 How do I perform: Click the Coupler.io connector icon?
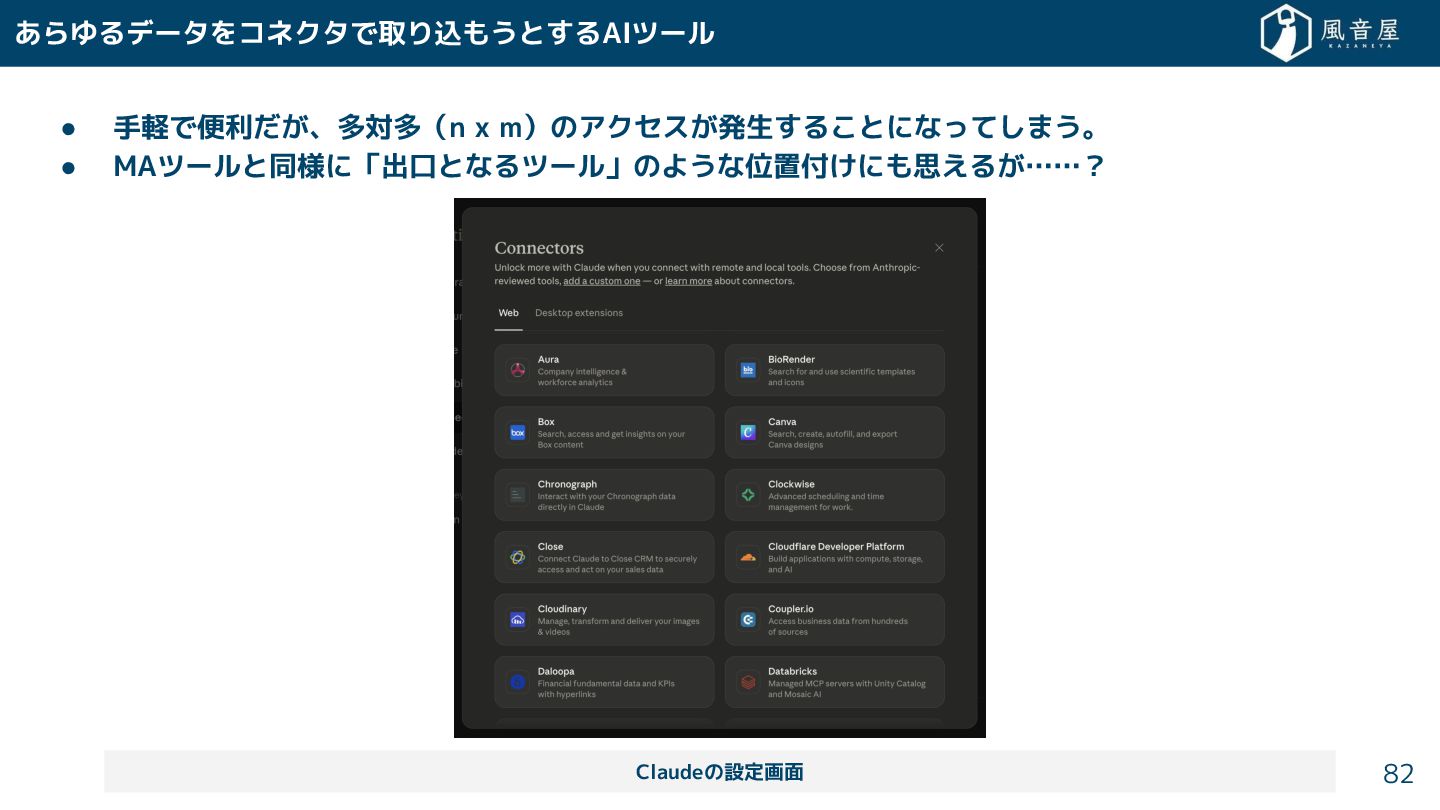[748, 620]
